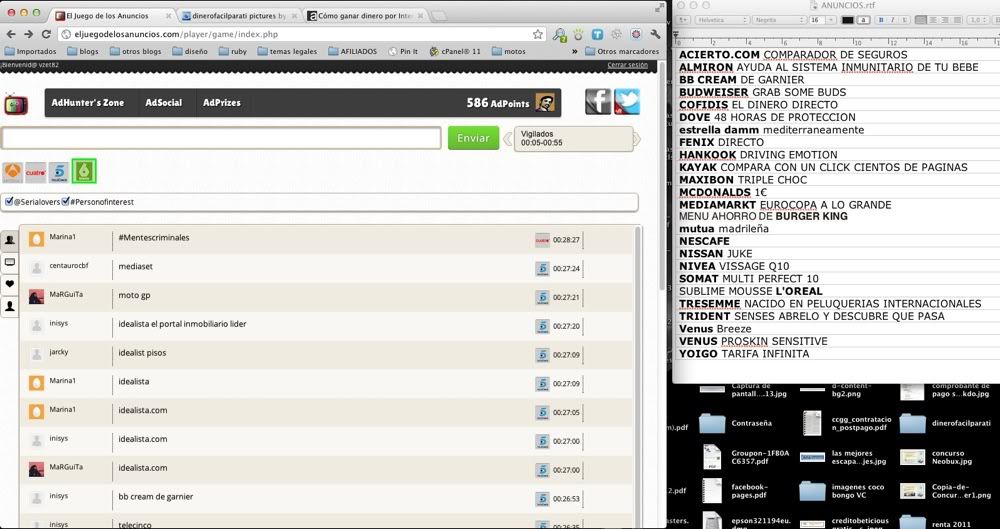
Task: Open the AdSocial menu item
Action: (163, 103)
